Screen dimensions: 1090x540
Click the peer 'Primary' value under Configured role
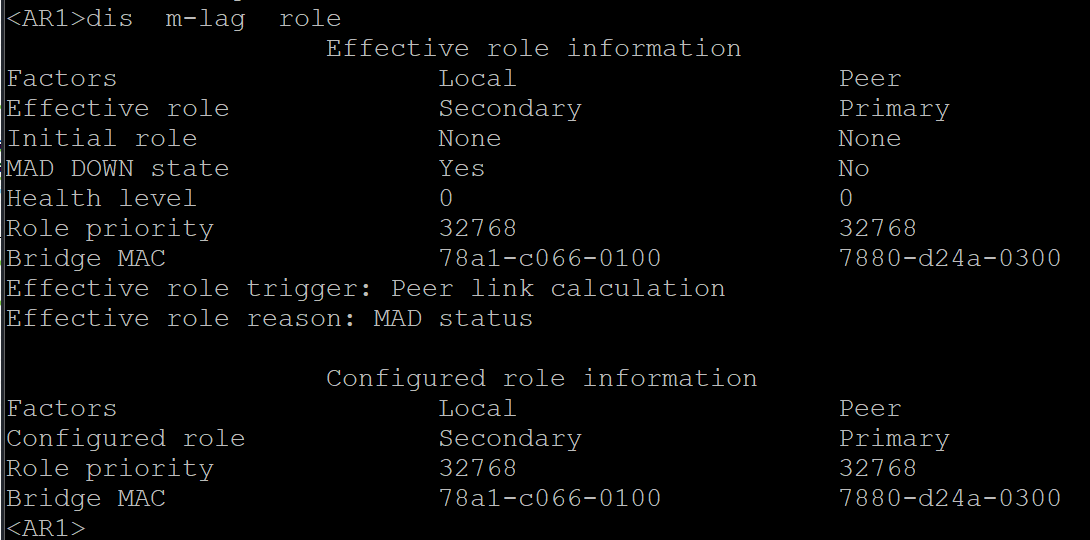tap(893, 439)
